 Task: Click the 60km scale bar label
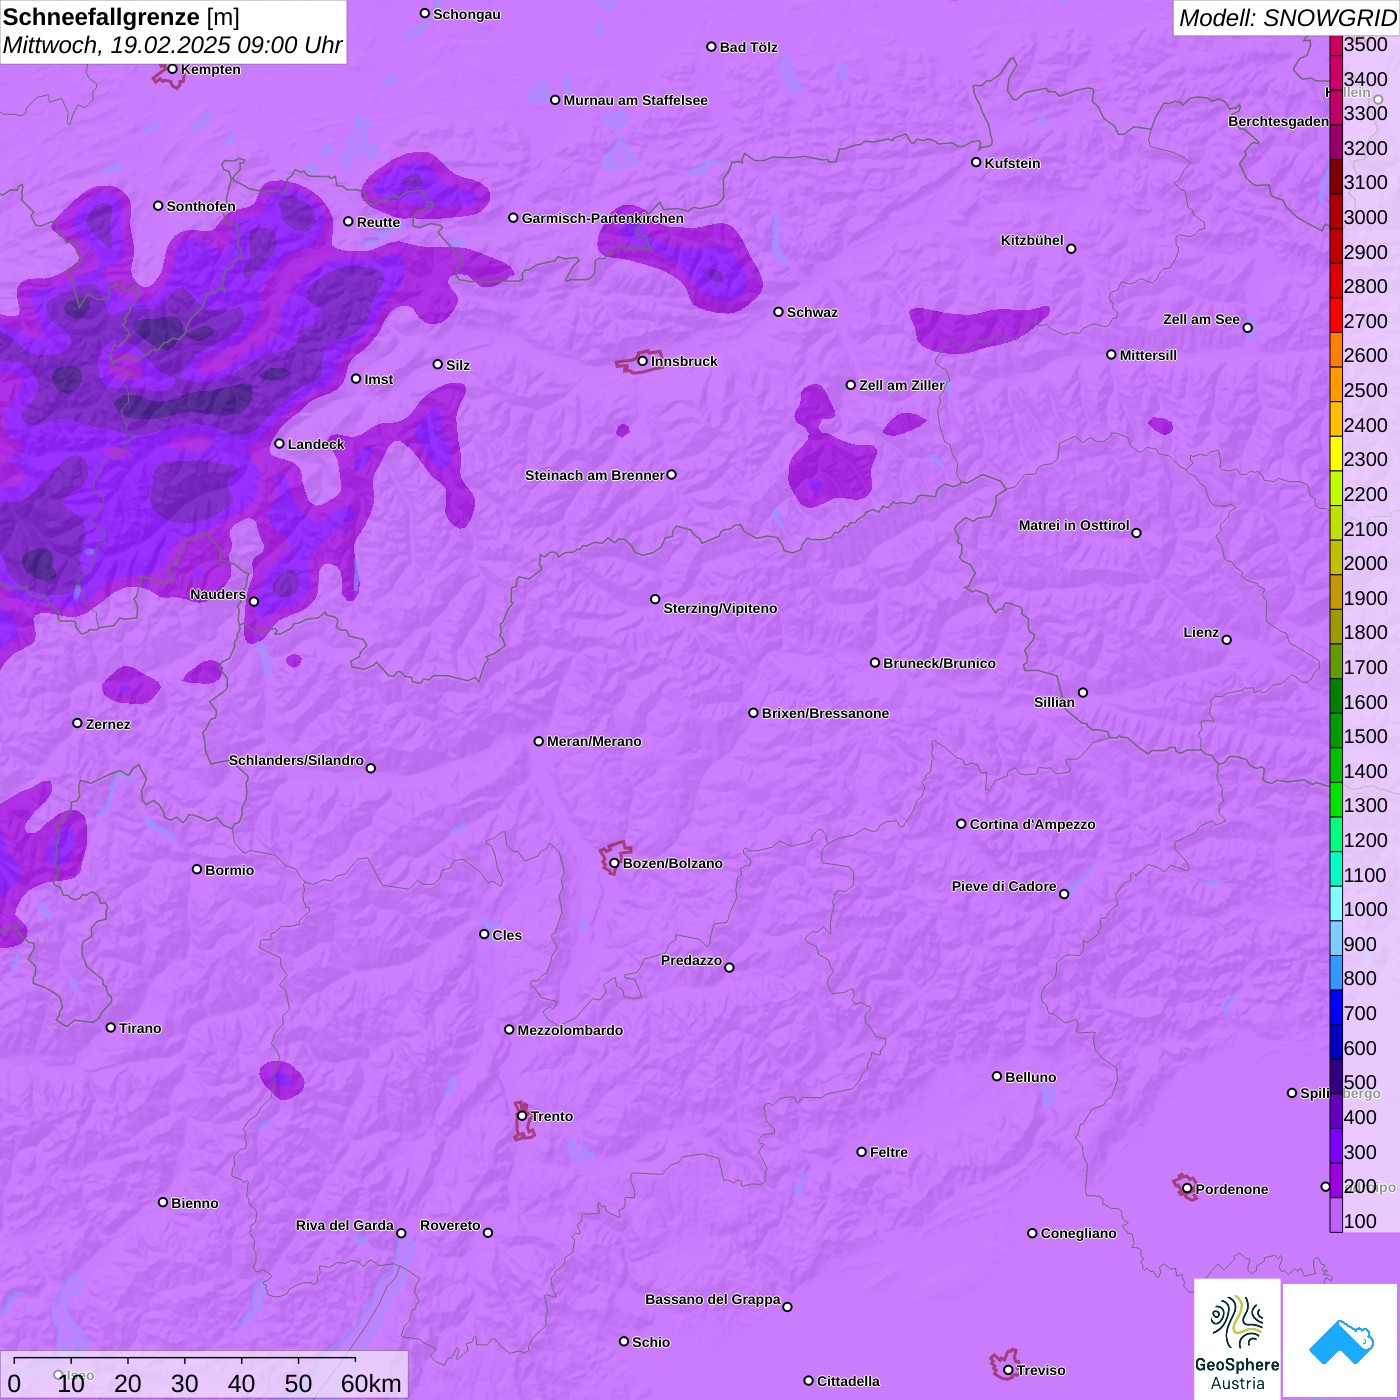tap(371, 1383)
